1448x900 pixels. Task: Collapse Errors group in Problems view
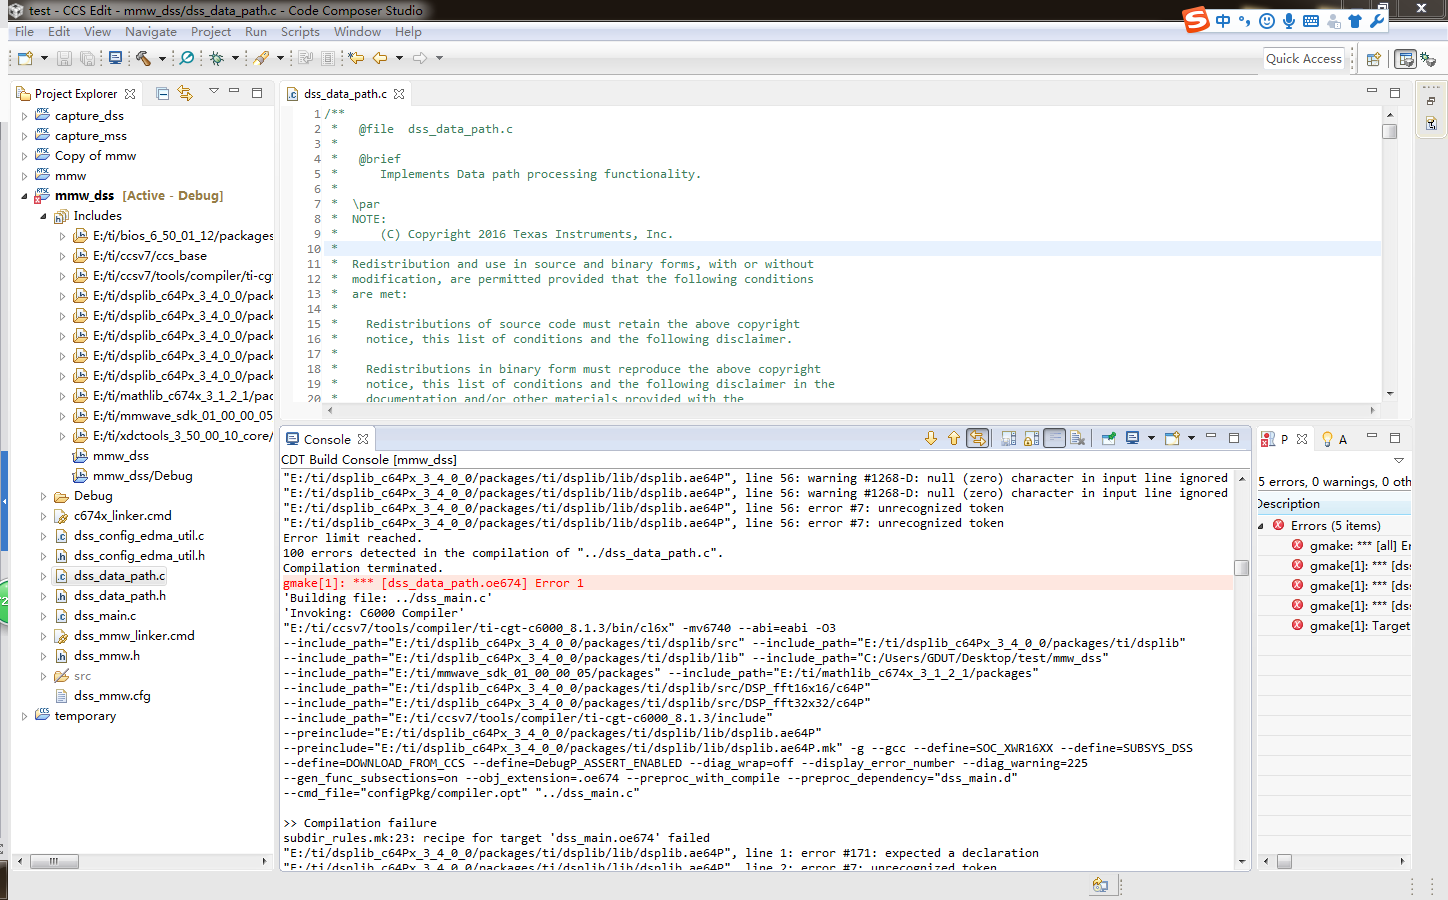(x=1261, y=525)
